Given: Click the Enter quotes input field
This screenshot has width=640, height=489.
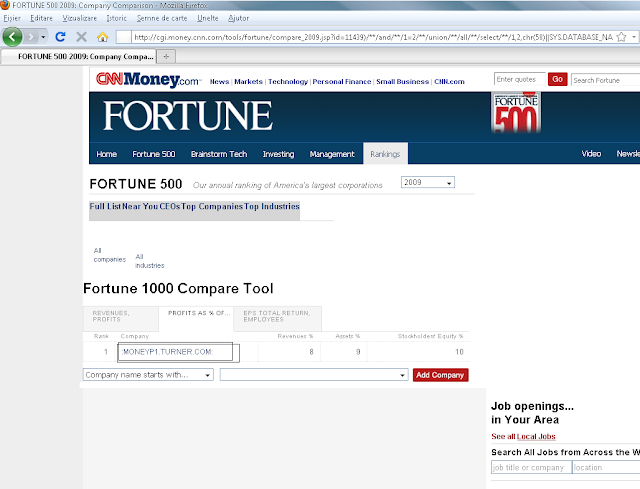Looking at the screenshot, I should point(519,79).
